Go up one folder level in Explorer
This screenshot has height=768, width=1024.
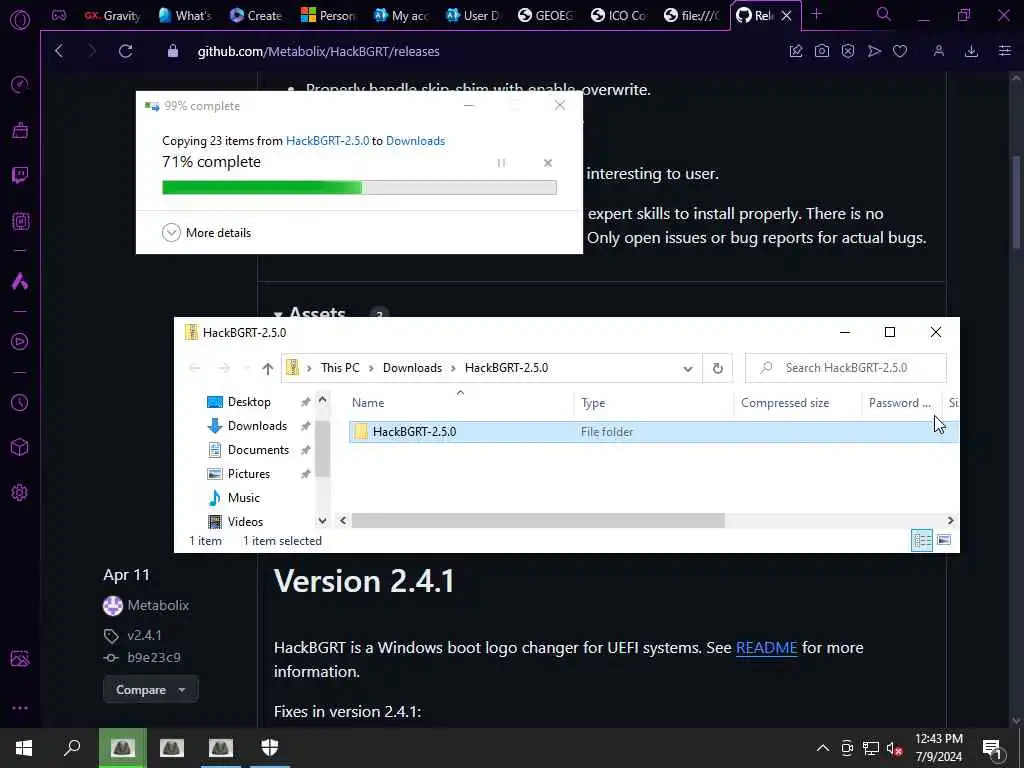[x=267, y=368]
